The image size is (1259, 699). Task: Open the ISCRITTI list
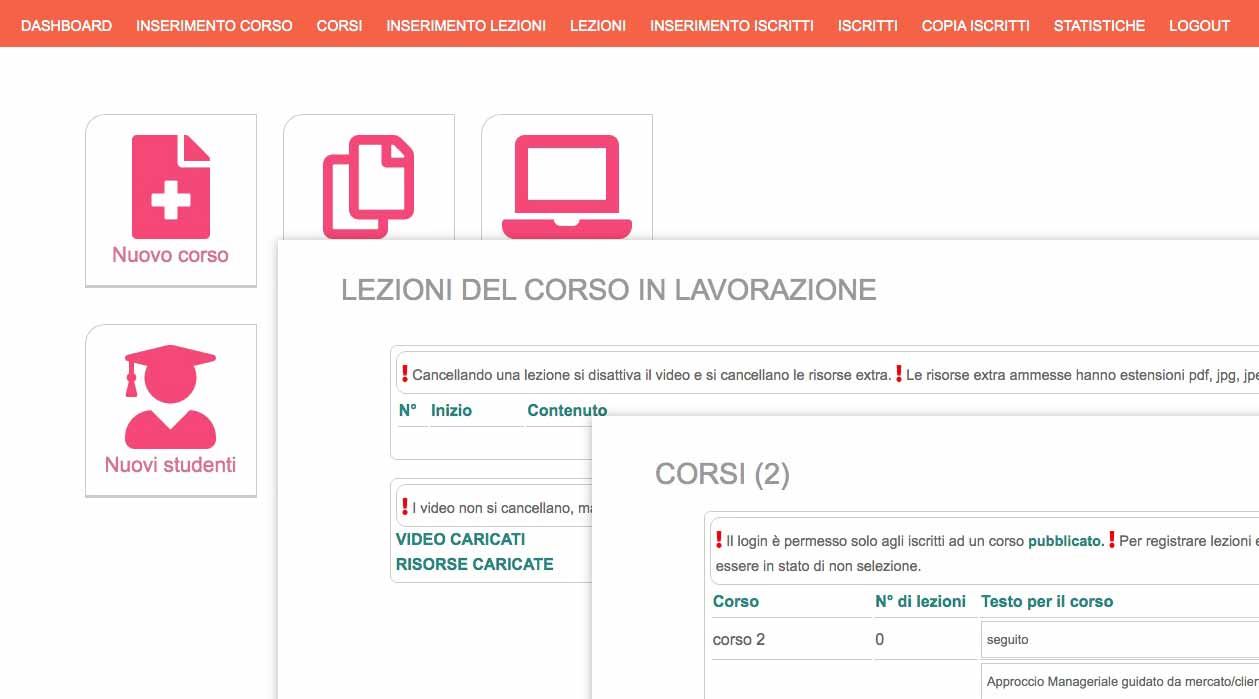coord(866,26)
